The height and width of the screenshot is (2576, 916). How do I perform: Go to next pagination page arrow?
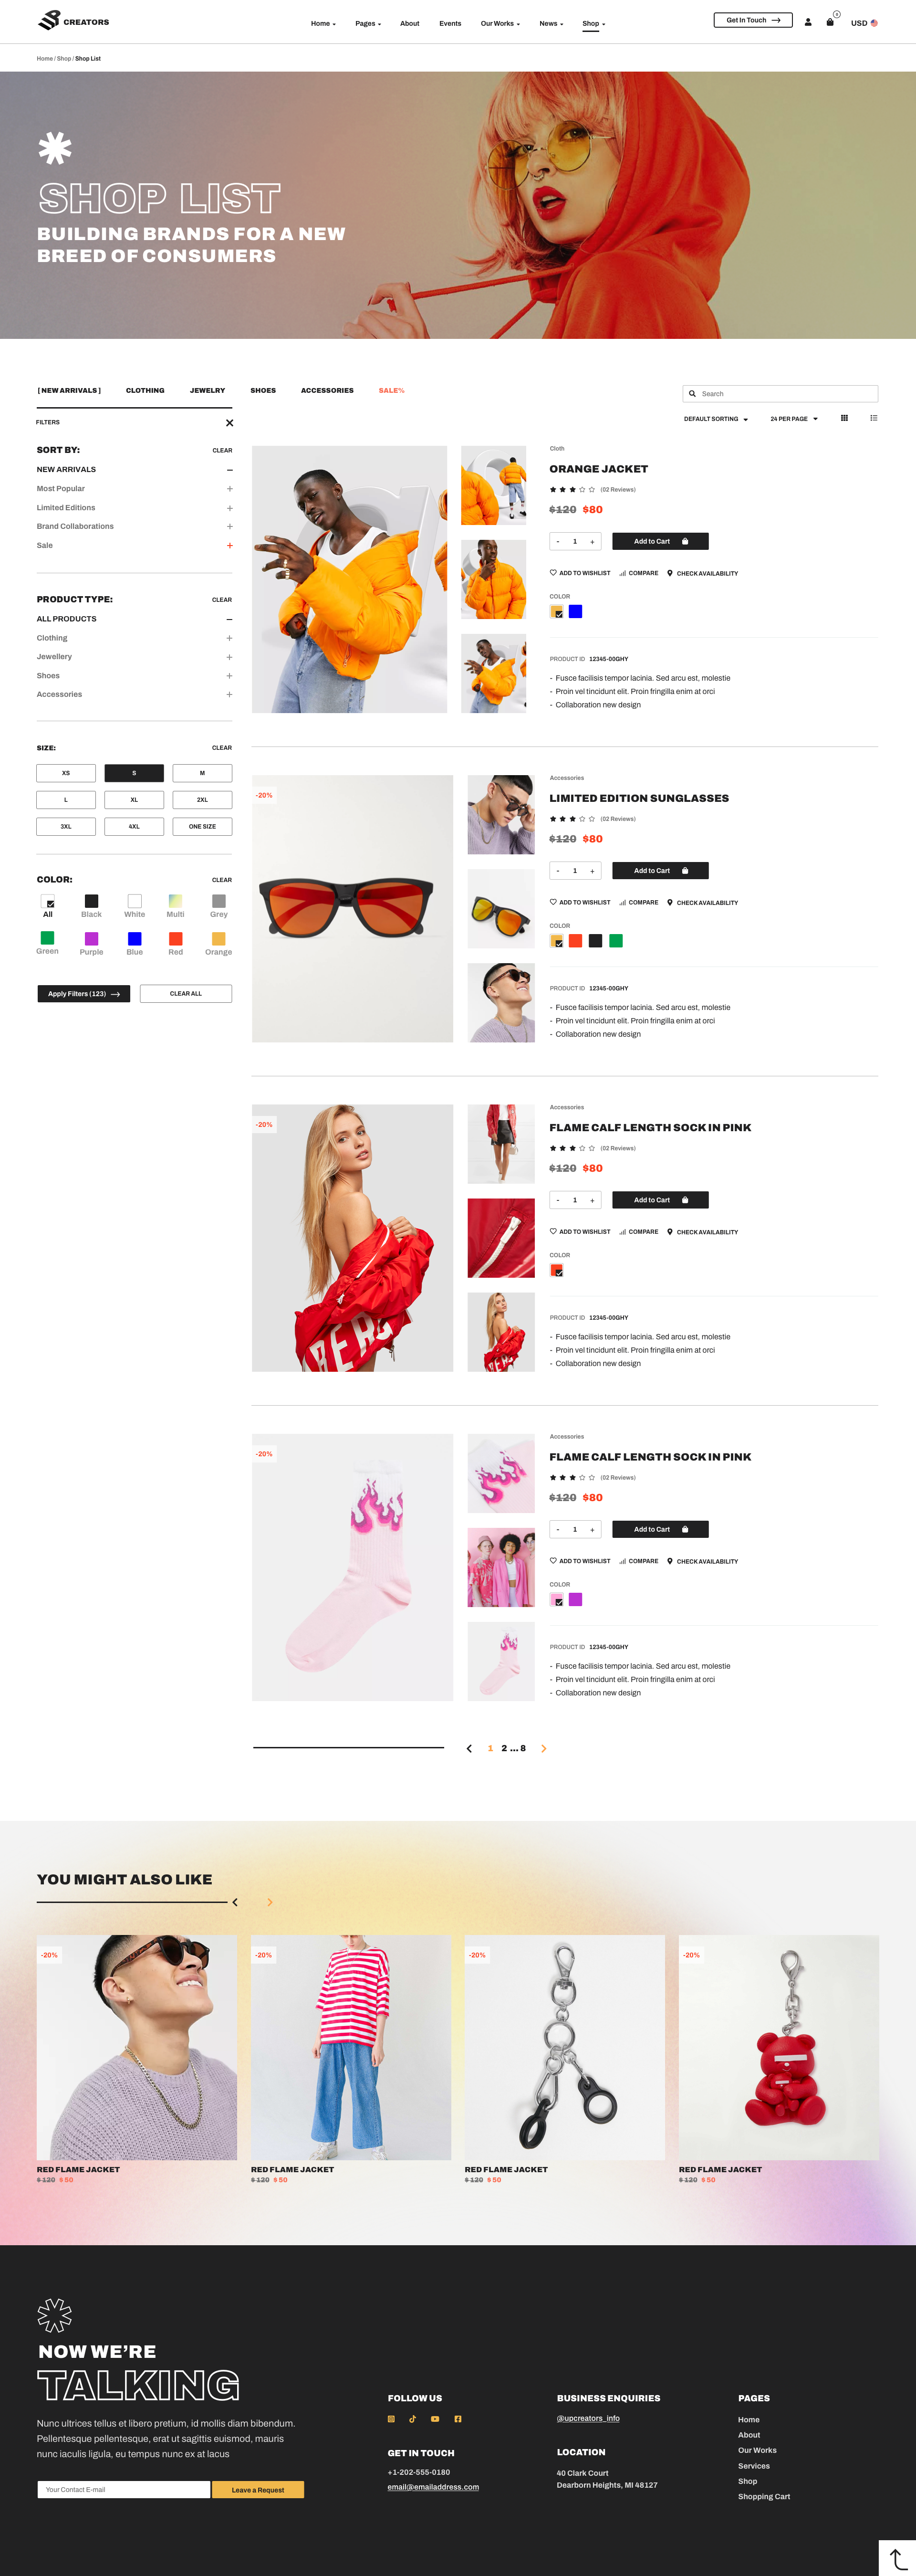(543, 1749)
